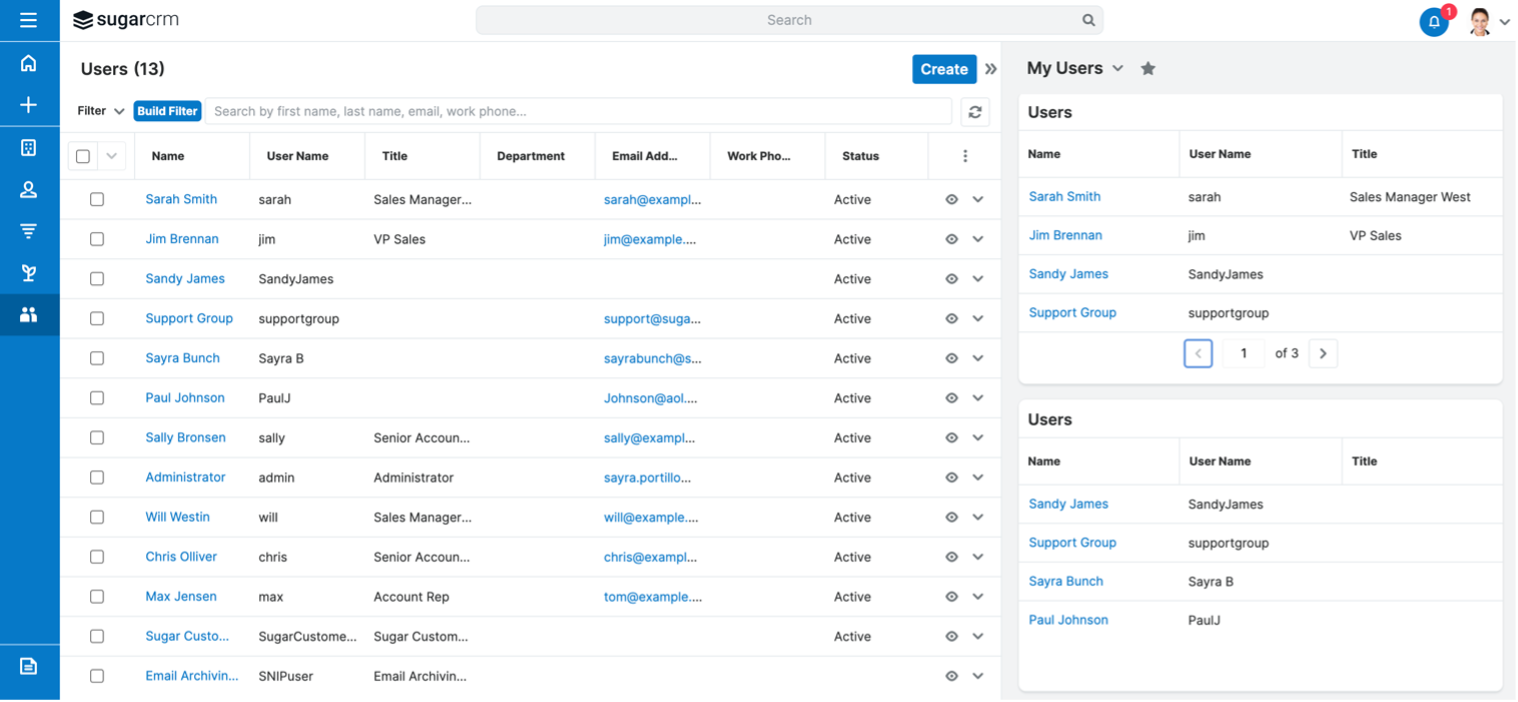Select the Administrator row checkbox
Image resolution: width=1518 pixels, height=702 pixels.
point(97,478)
